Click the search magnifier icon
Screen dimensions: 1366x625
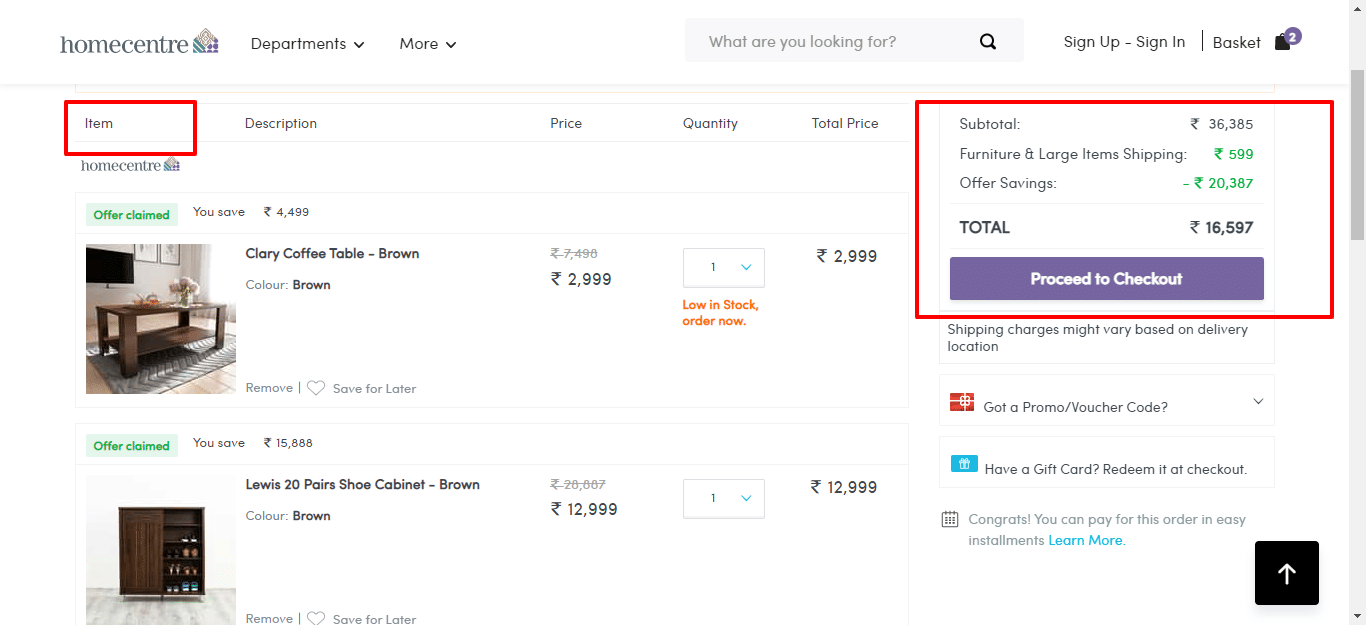tap(988, 41)
